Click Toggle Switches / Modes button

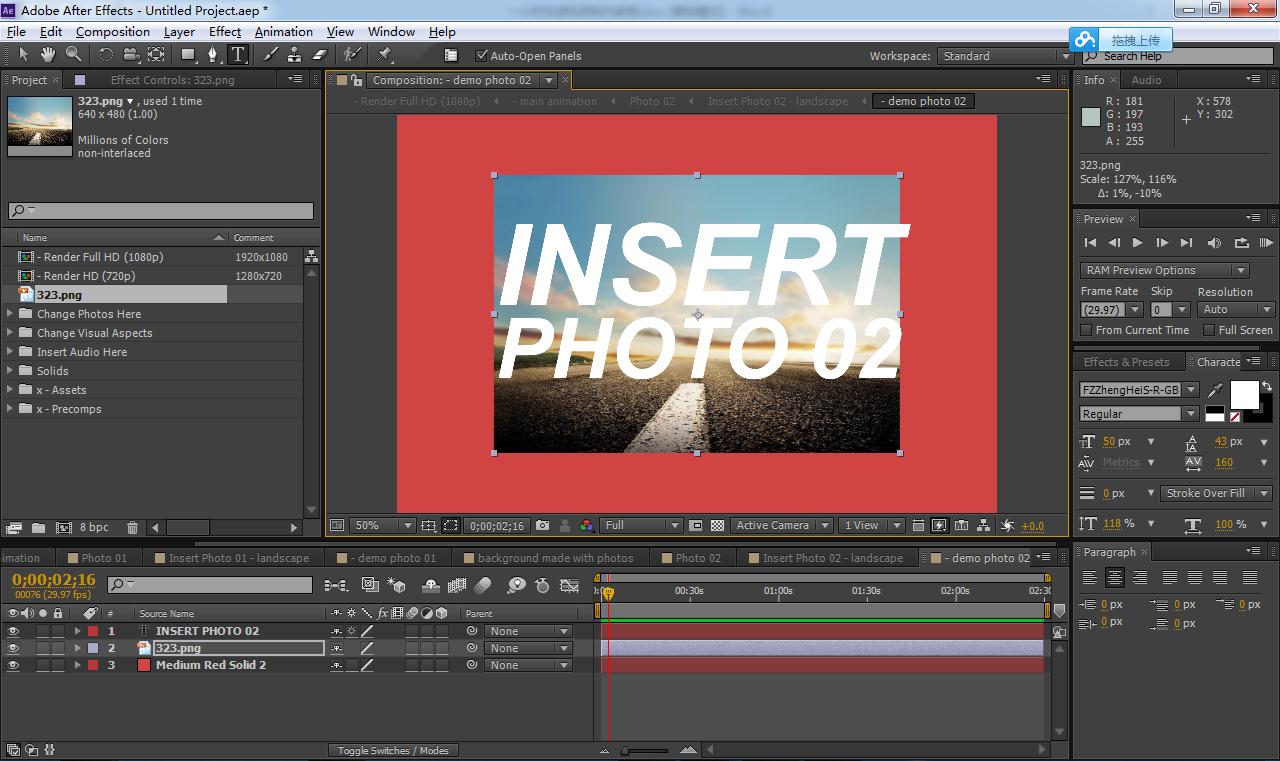tap(393, 750)
